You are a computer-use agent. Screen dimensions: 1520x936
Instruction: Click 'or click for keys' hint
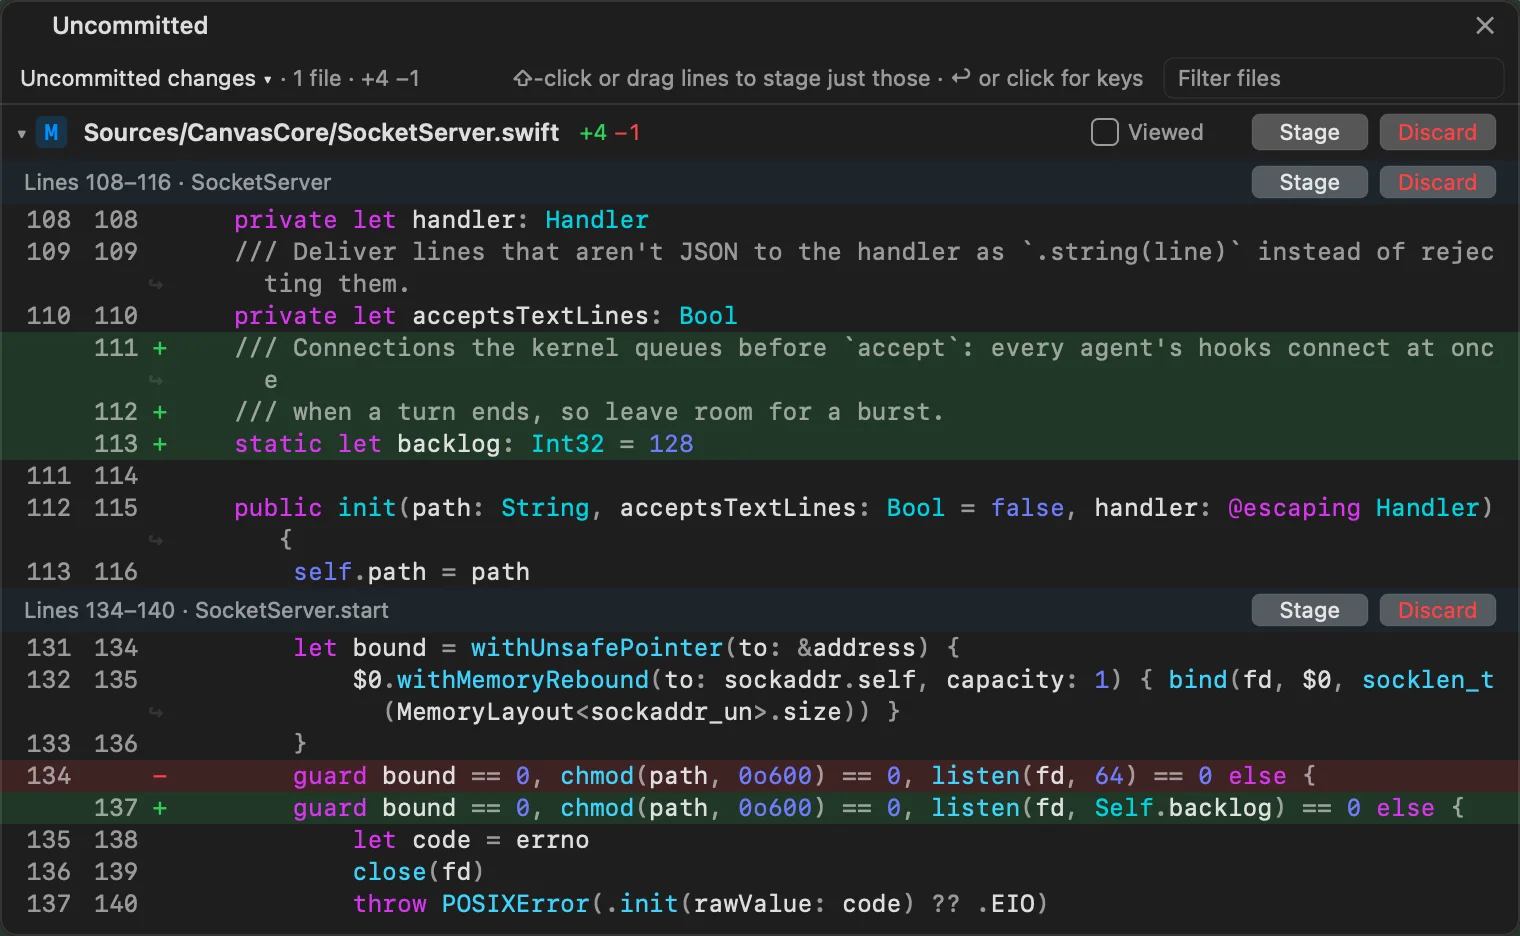click(x=1060, y=78)
